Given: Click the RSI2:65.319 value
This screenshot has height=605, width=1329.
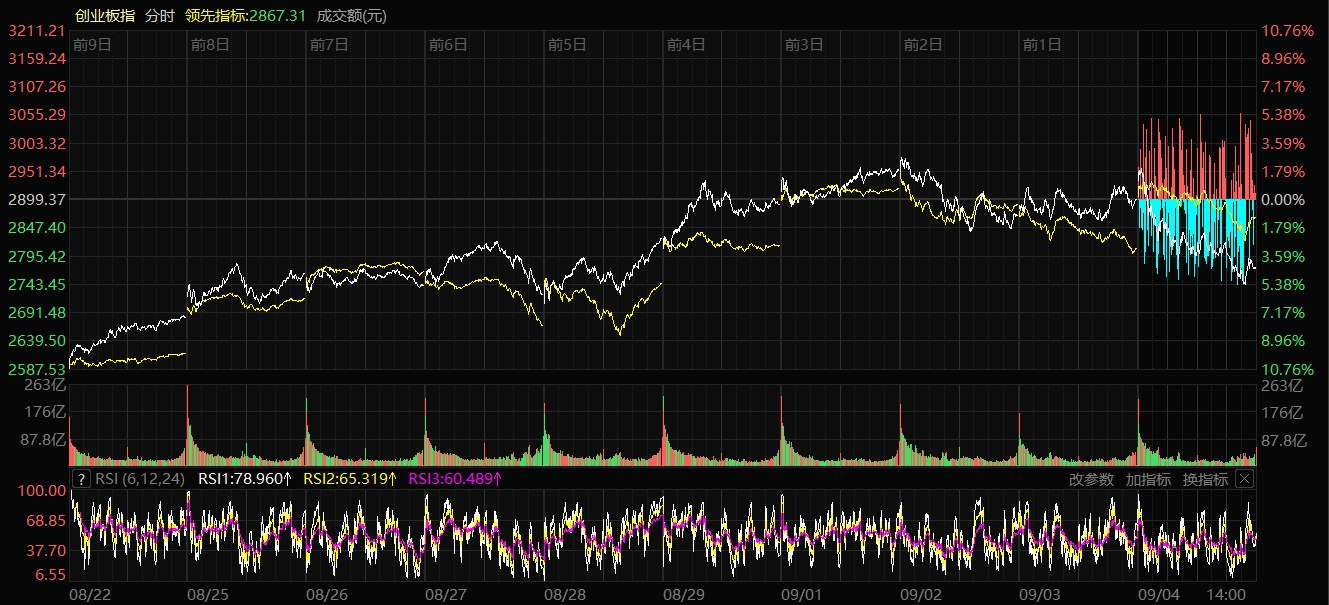Looking at the screenshot, I should coord(350,479).
